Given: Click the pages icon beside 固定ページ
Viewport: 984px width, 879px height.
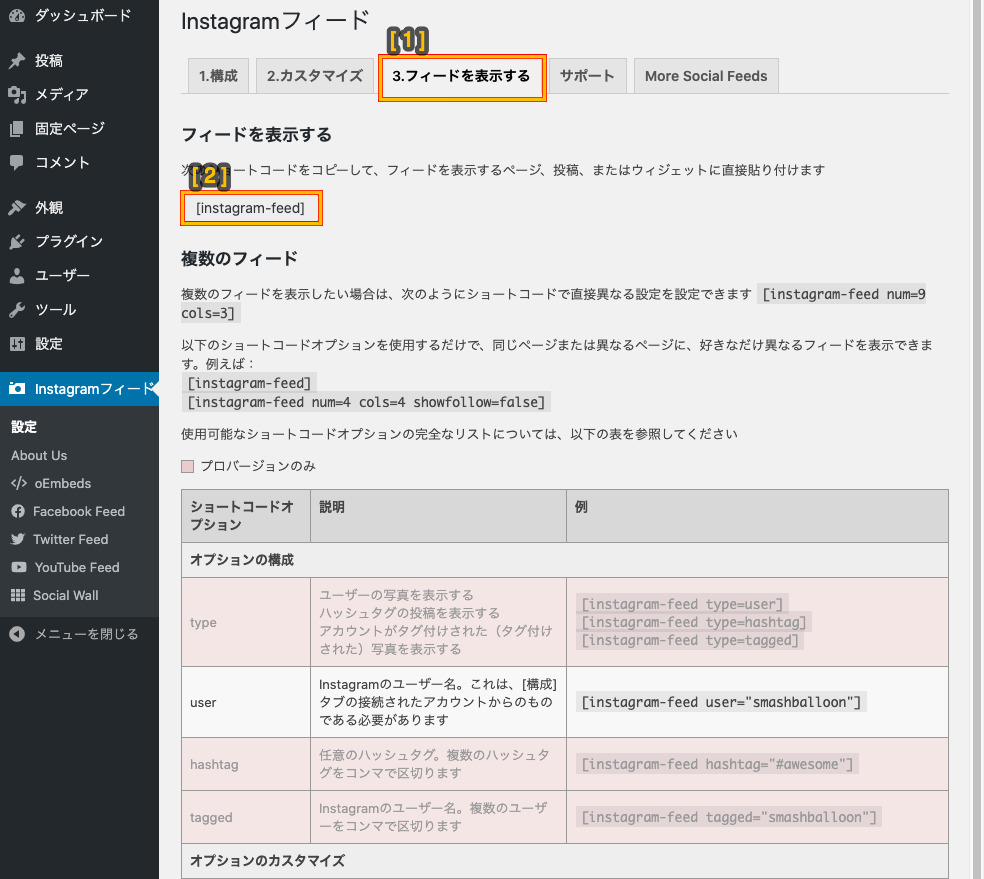Looking at the screenshot, I should click(17, 129).
